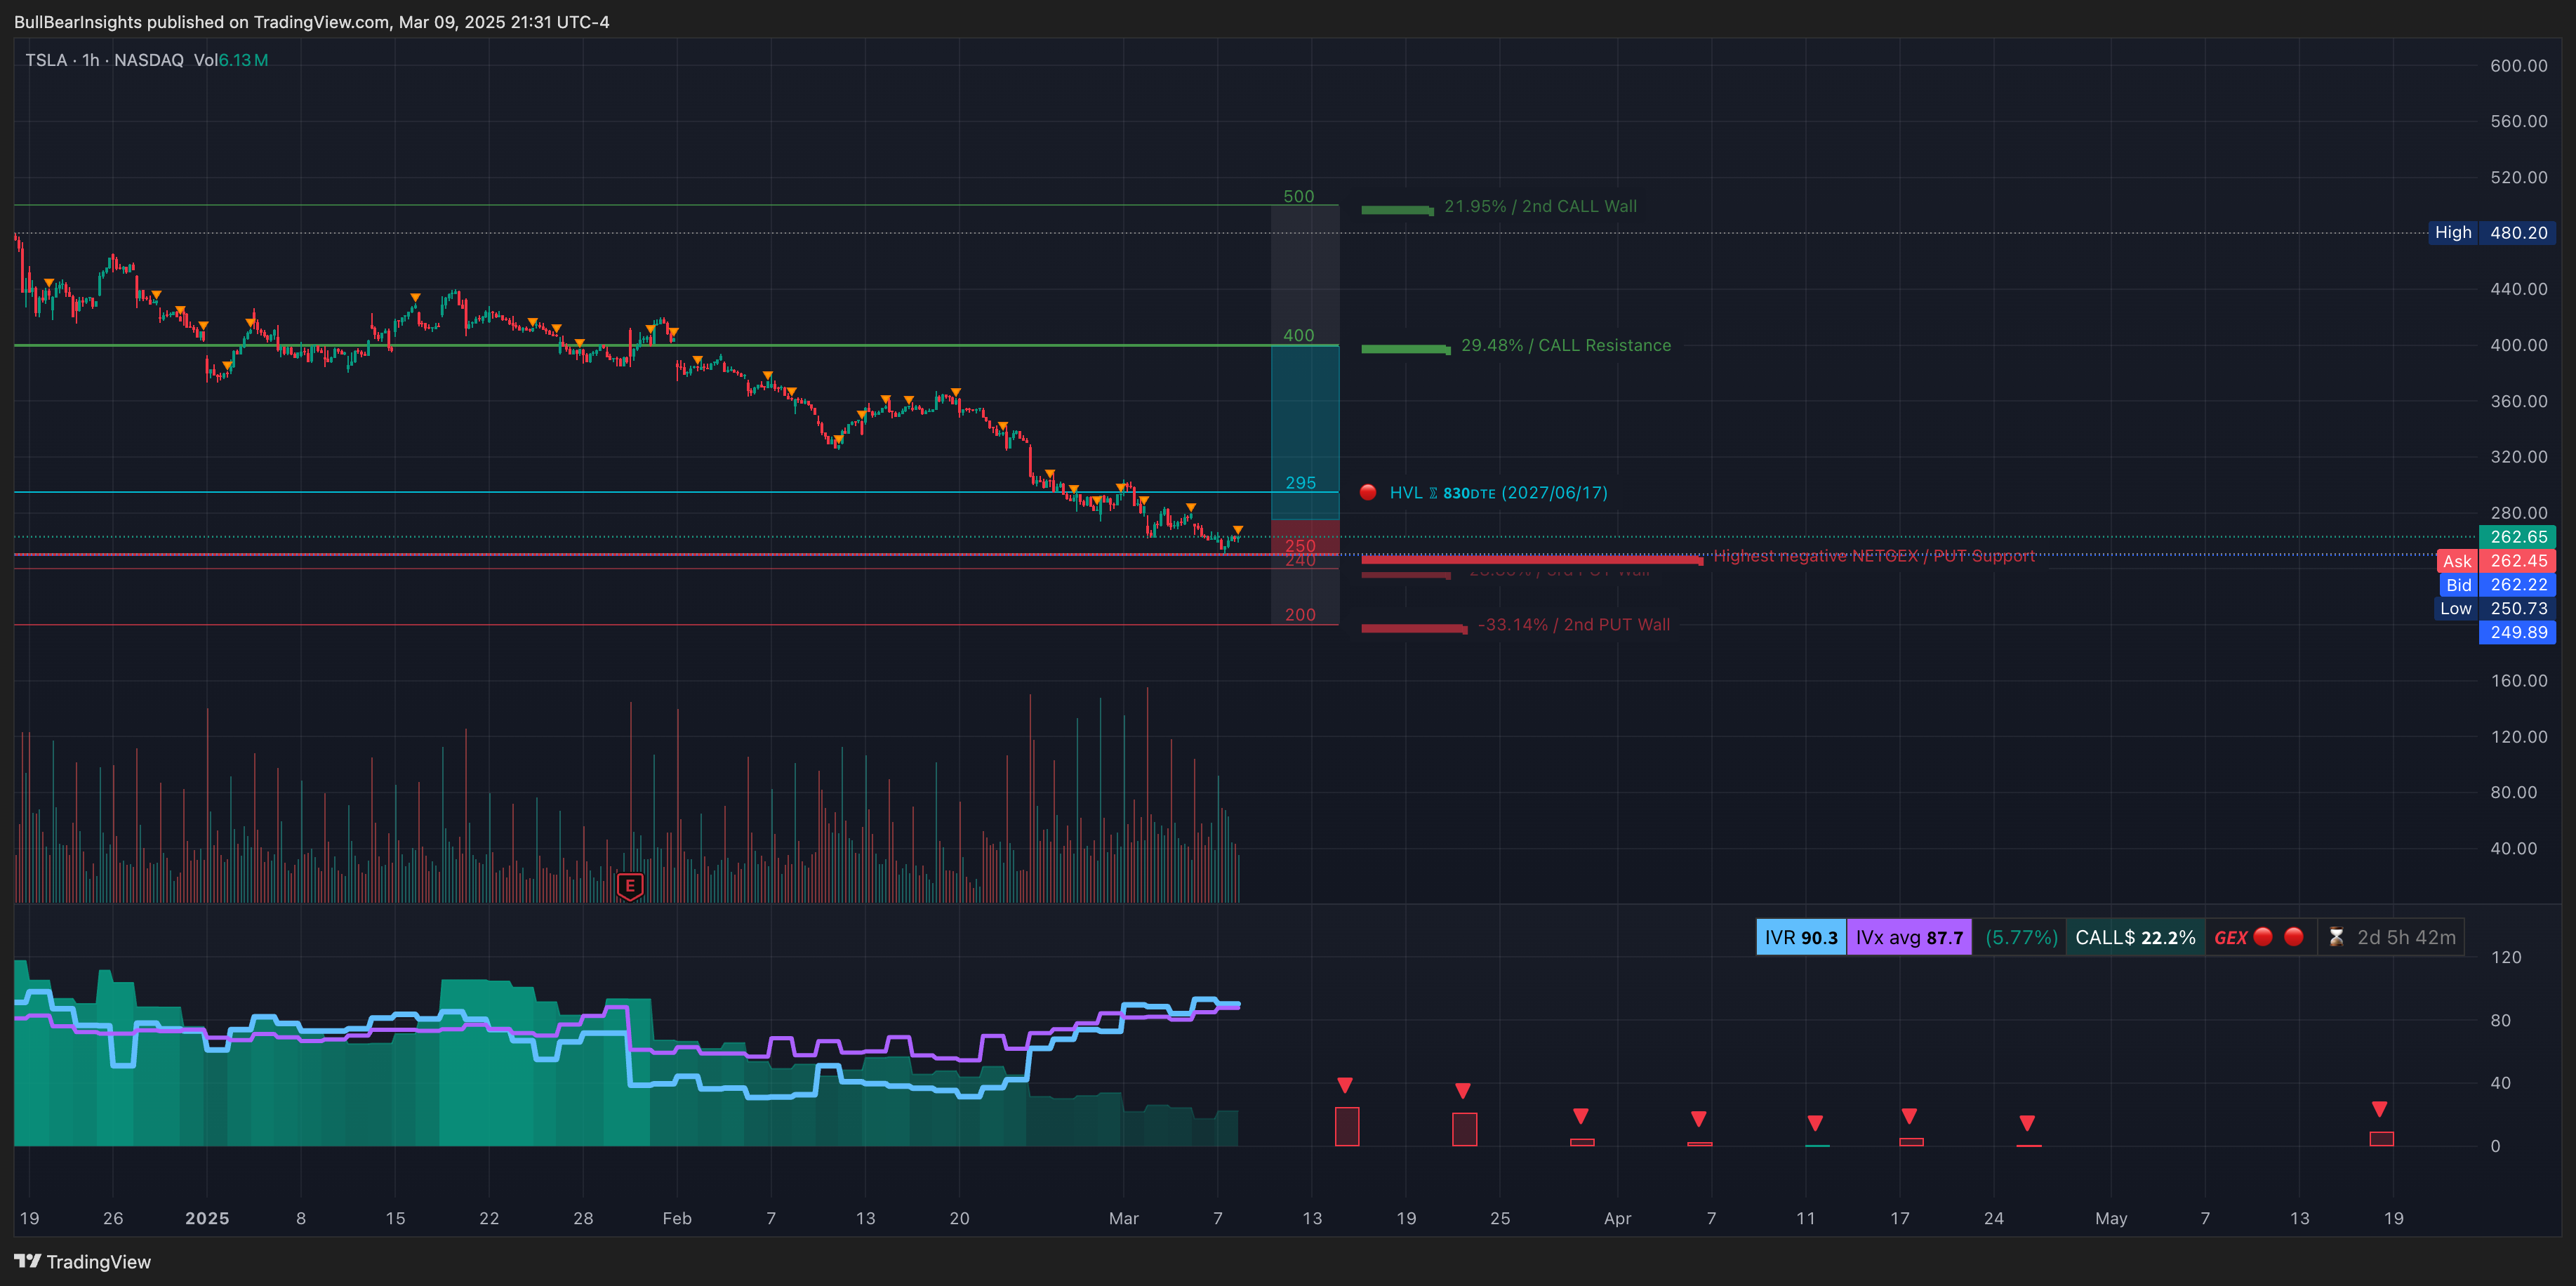Image resolution: width=2576 pixels, height=1286 pixels.
Task: Click the red expiry triangle above Apr 17
Action: click(x=1909, y=1116)
